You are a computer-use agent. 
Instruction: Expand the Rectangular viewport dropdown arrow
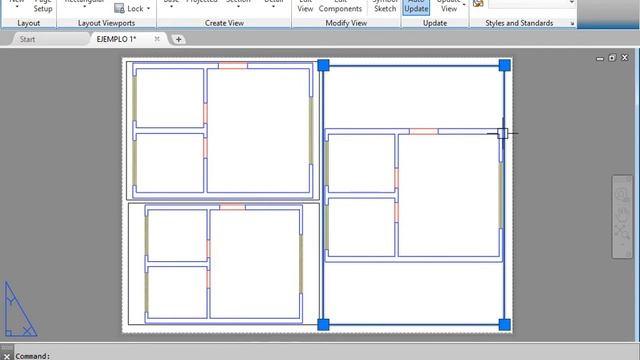84,7
